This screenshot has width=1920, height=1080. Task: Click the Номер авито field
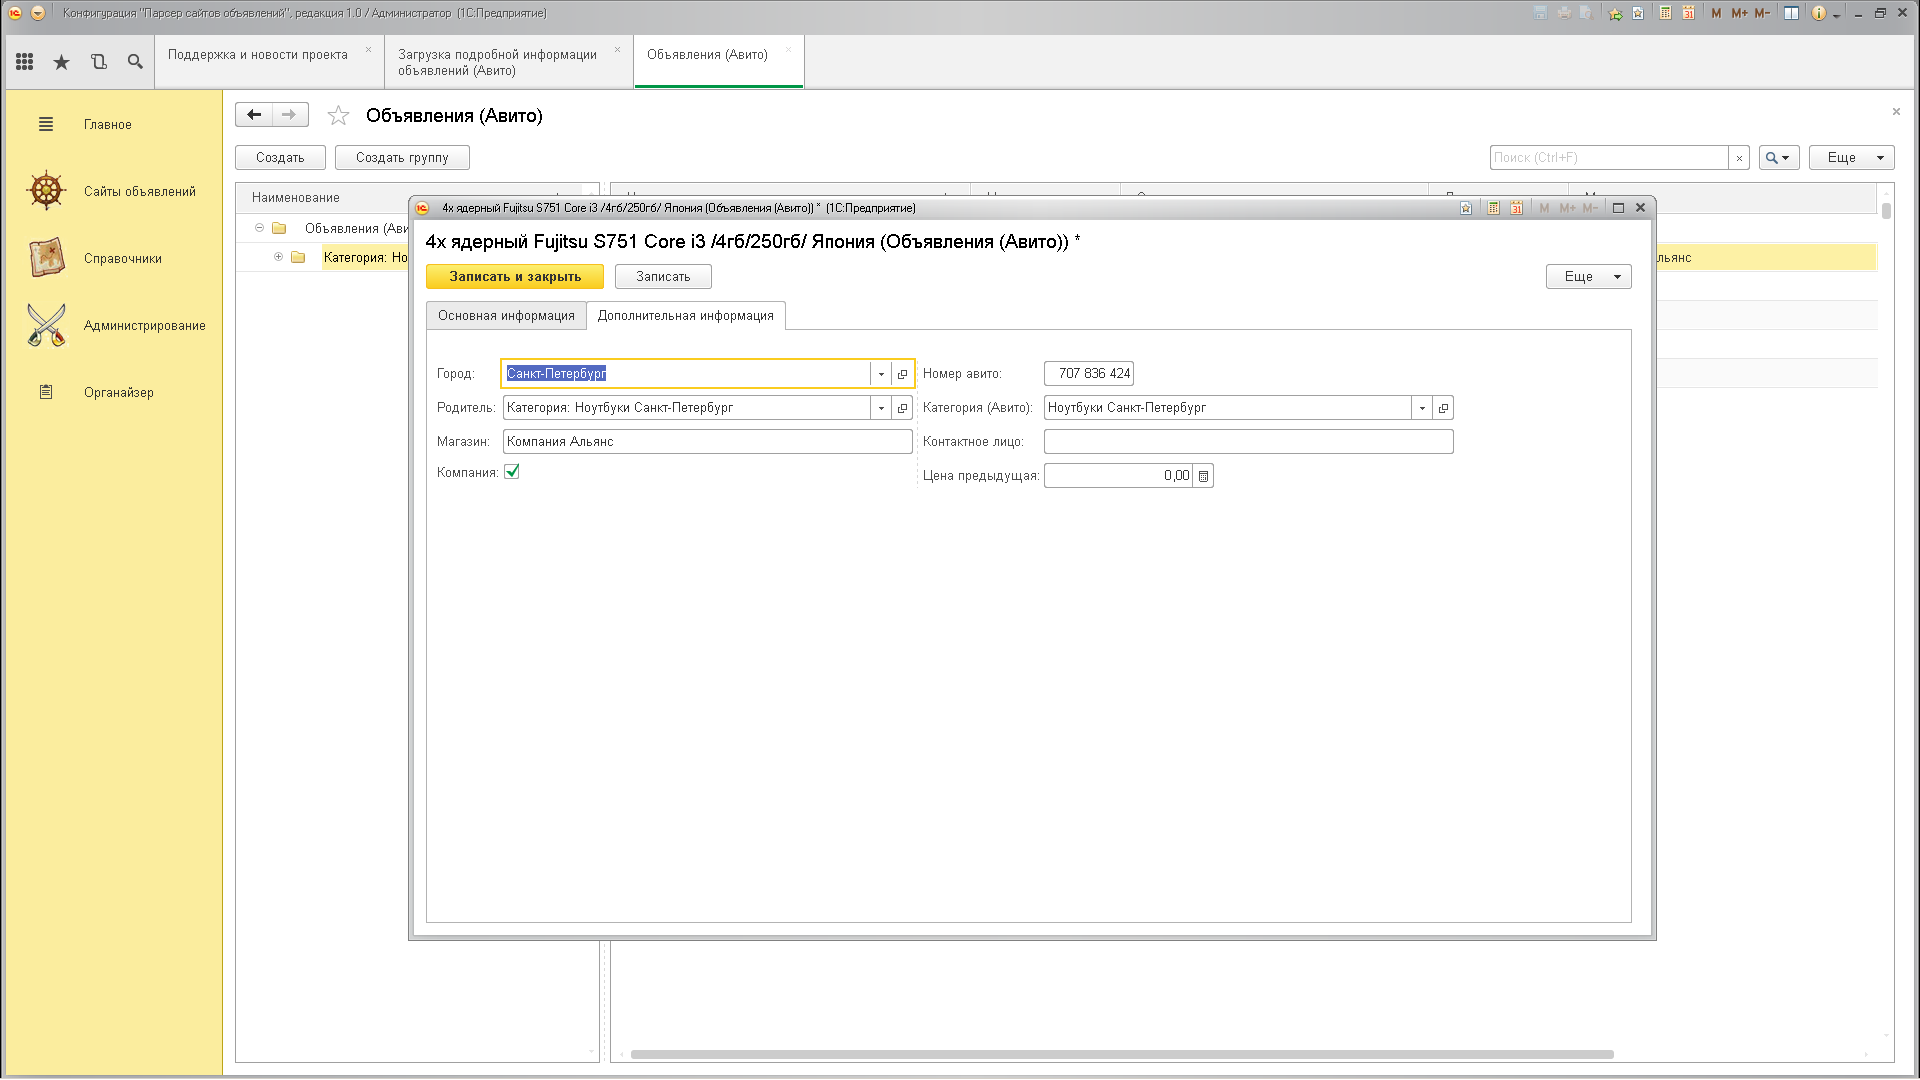point(1089,374)
